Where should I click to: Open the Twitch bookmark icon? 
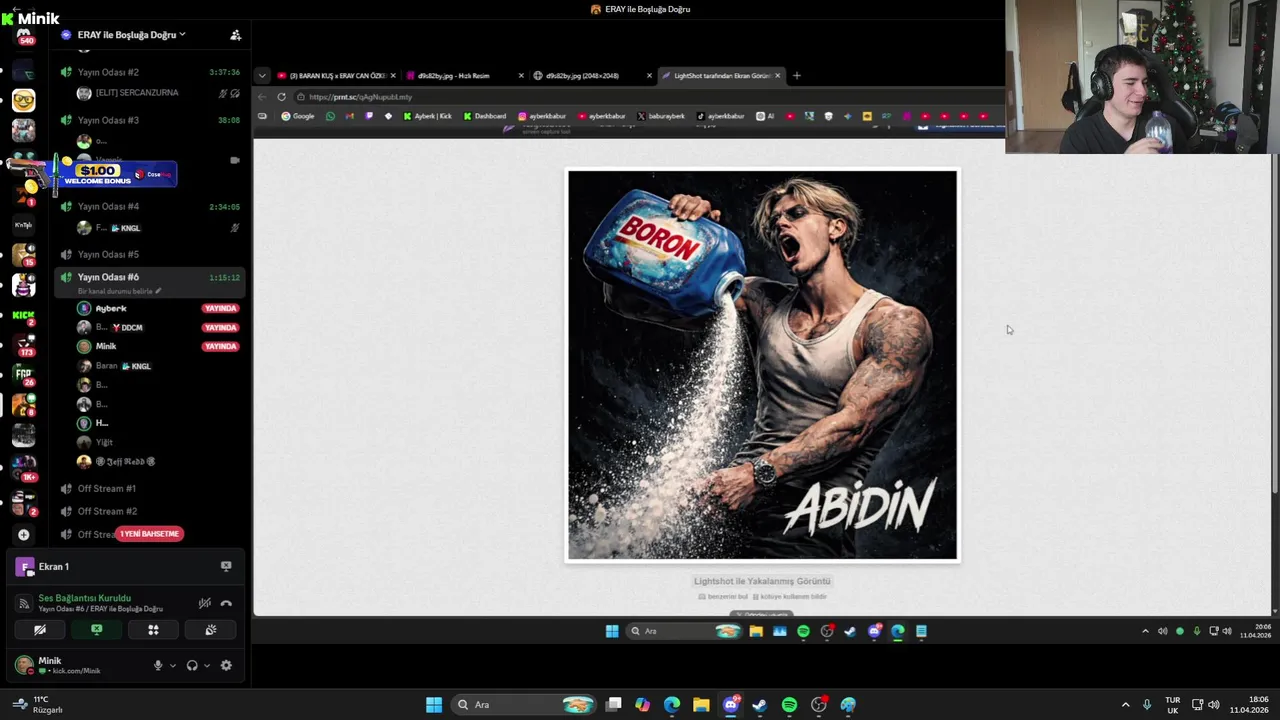[x=369, y=116]
